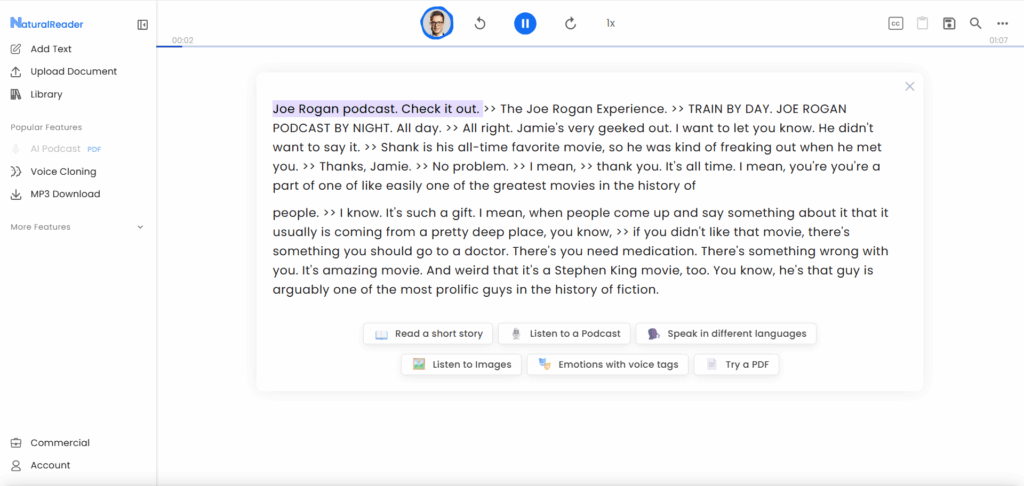
Task: Select AI Podcast feature
Action: click(56, 149)
